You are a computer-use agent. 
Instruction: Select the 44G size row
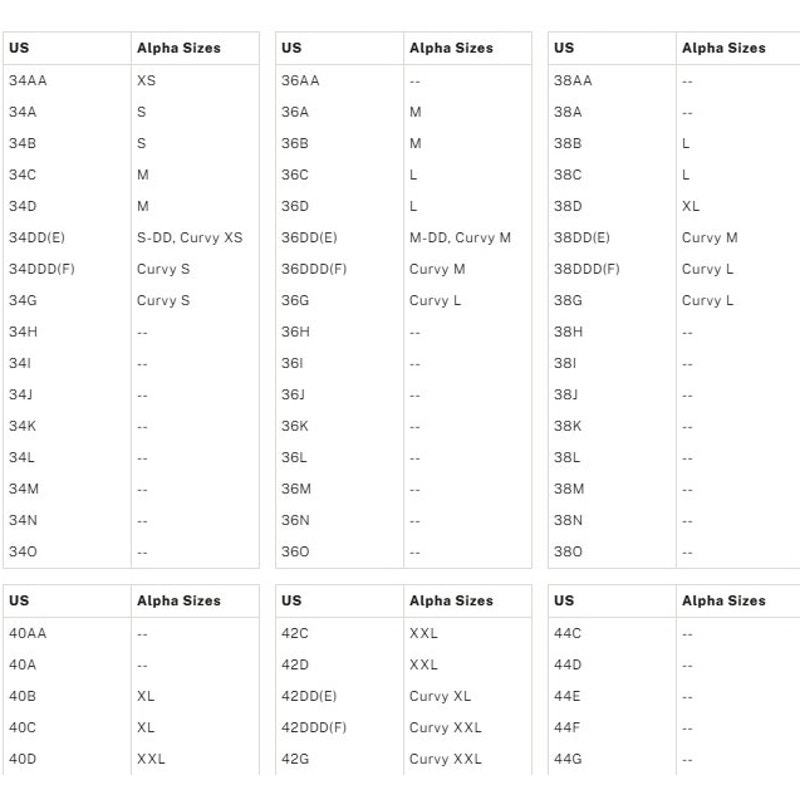pos(674,759)
